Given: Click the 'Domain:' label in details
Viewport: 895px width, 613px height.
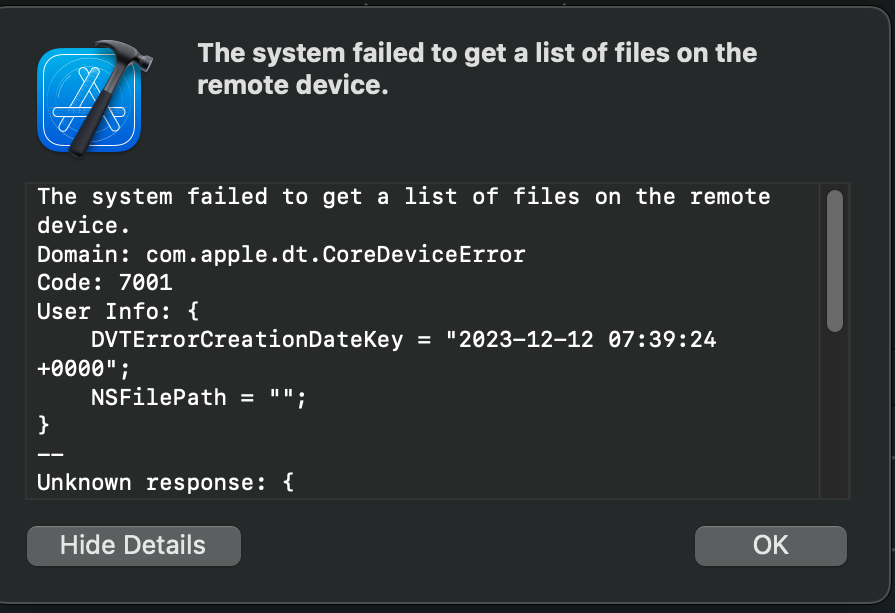Looking at the screenshot, I should pyautogui.click(x=84, y=254).
